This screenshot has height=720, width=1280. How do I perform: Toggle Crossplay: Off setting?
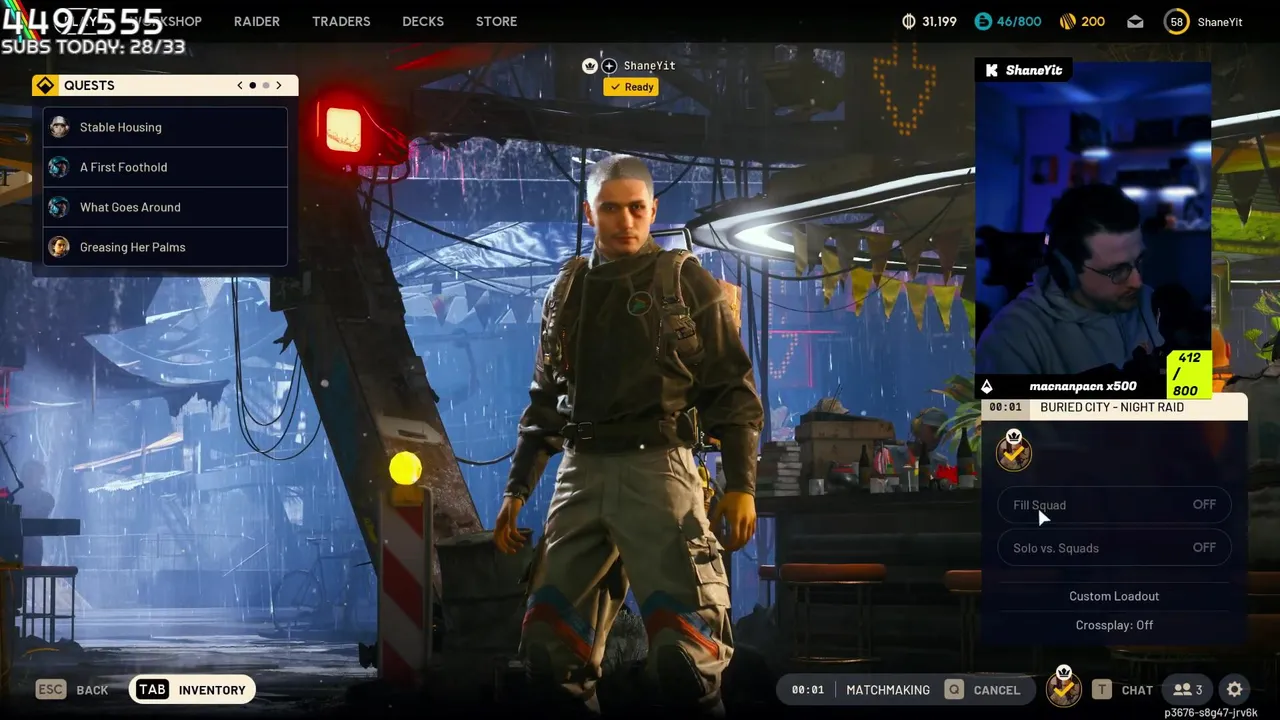[1114, 625]
